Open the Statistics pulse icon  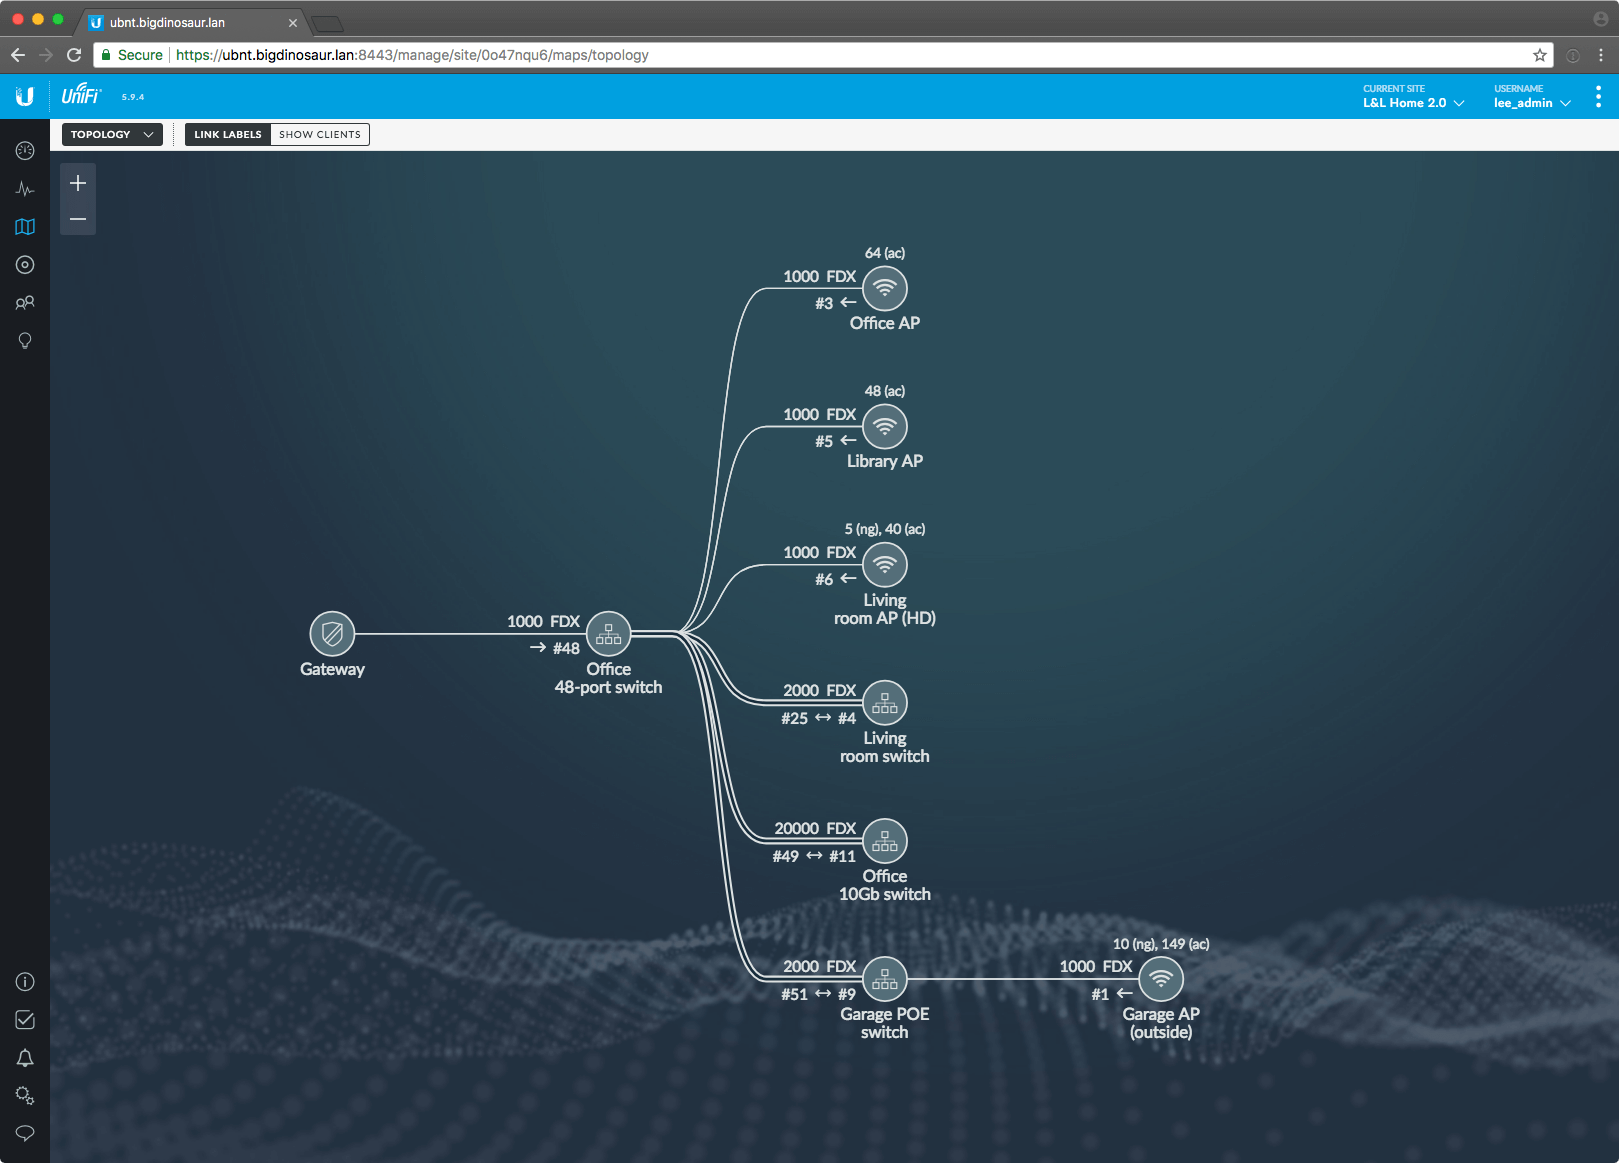(25, 189)
